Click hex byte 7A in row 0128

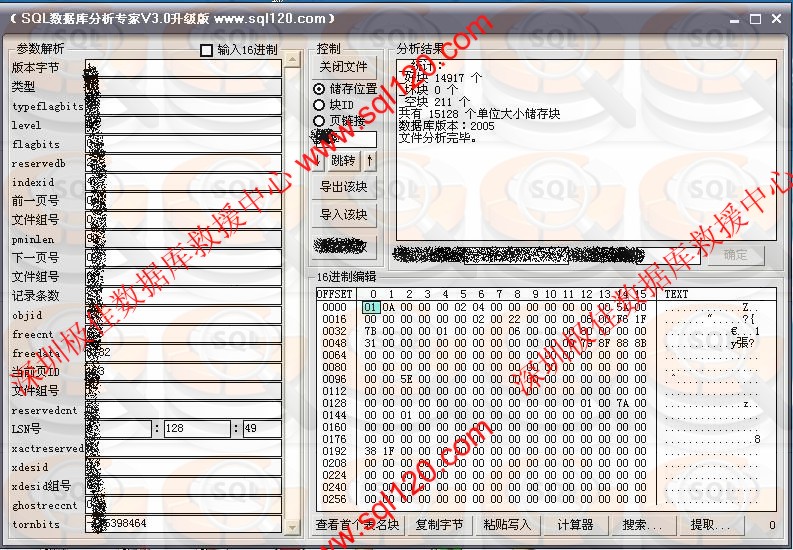tap(623, 403)
